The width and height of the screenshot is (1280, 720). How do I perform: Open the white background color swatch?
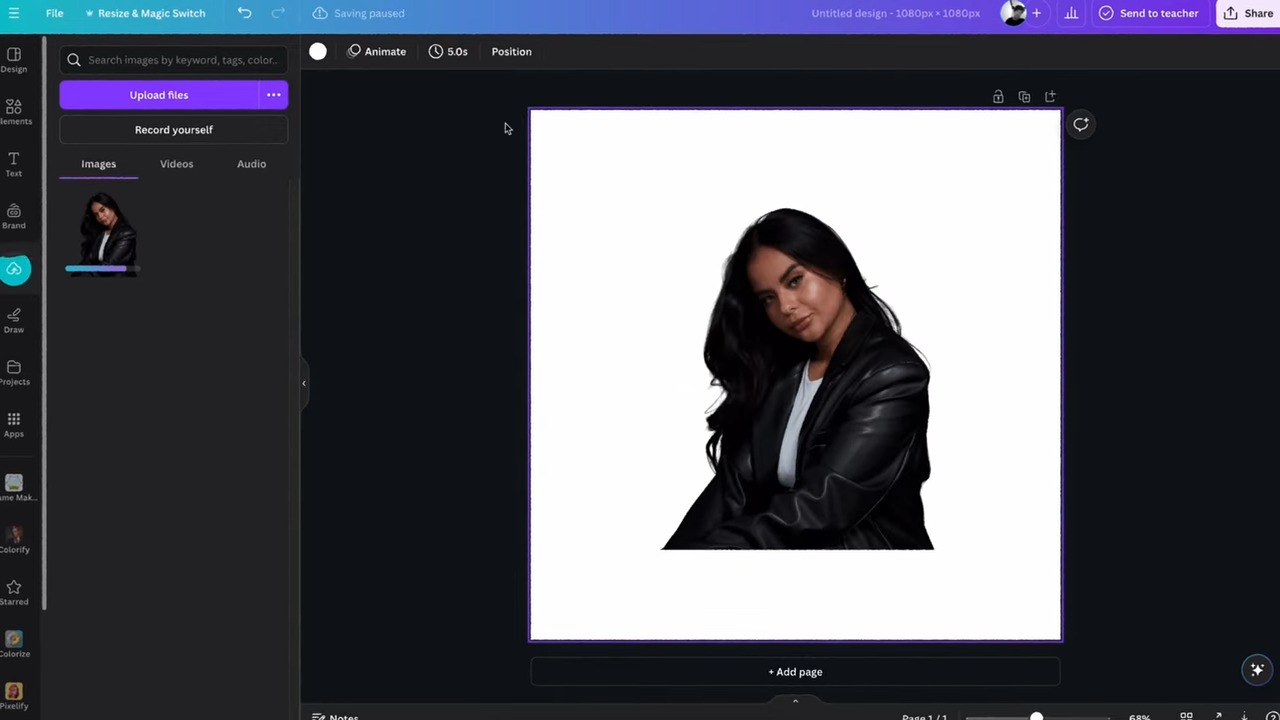[318, 52]
